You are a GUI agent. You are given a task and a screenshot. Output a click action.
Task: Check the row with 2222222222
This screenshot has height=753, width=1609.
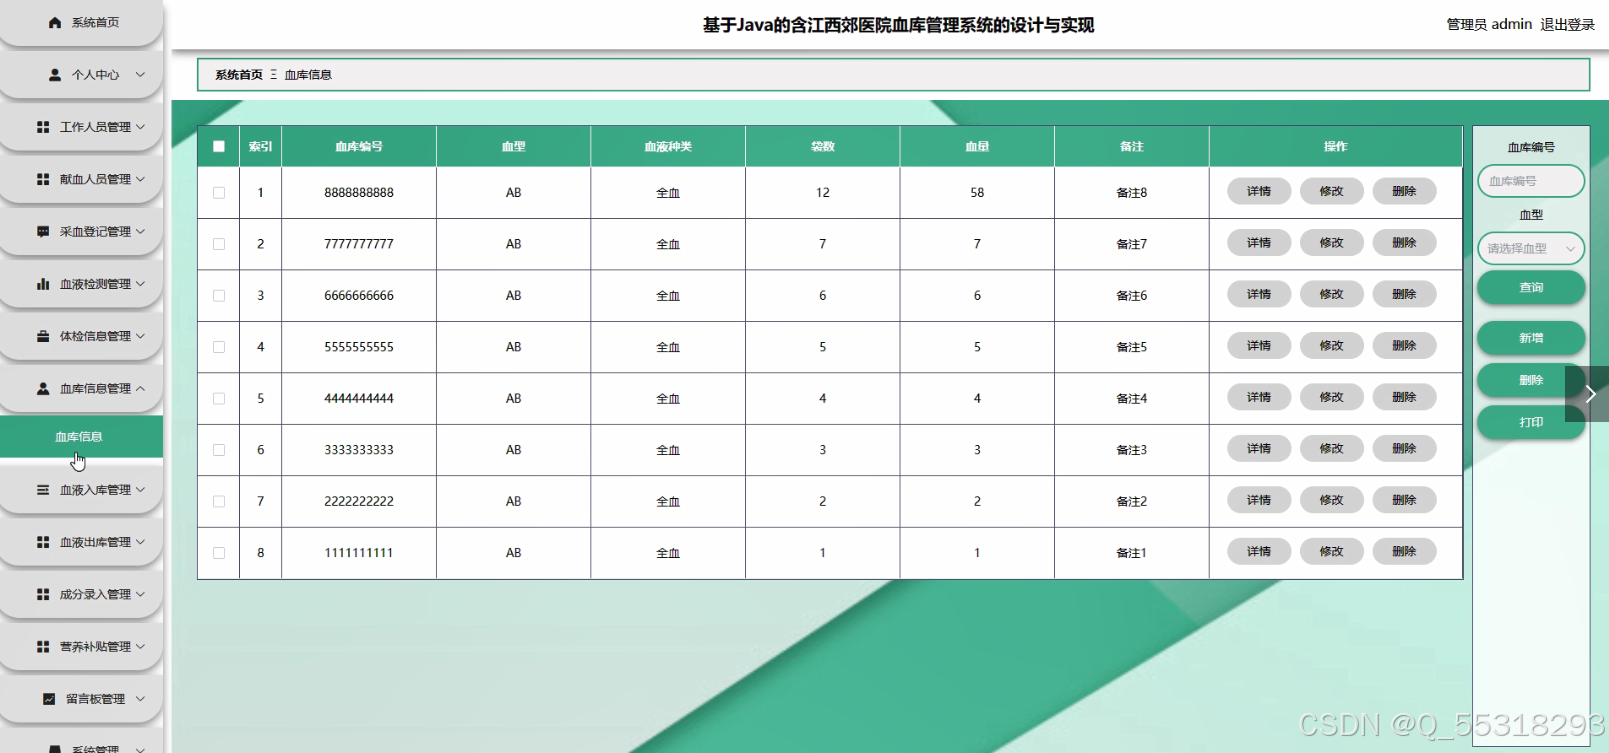219,501
